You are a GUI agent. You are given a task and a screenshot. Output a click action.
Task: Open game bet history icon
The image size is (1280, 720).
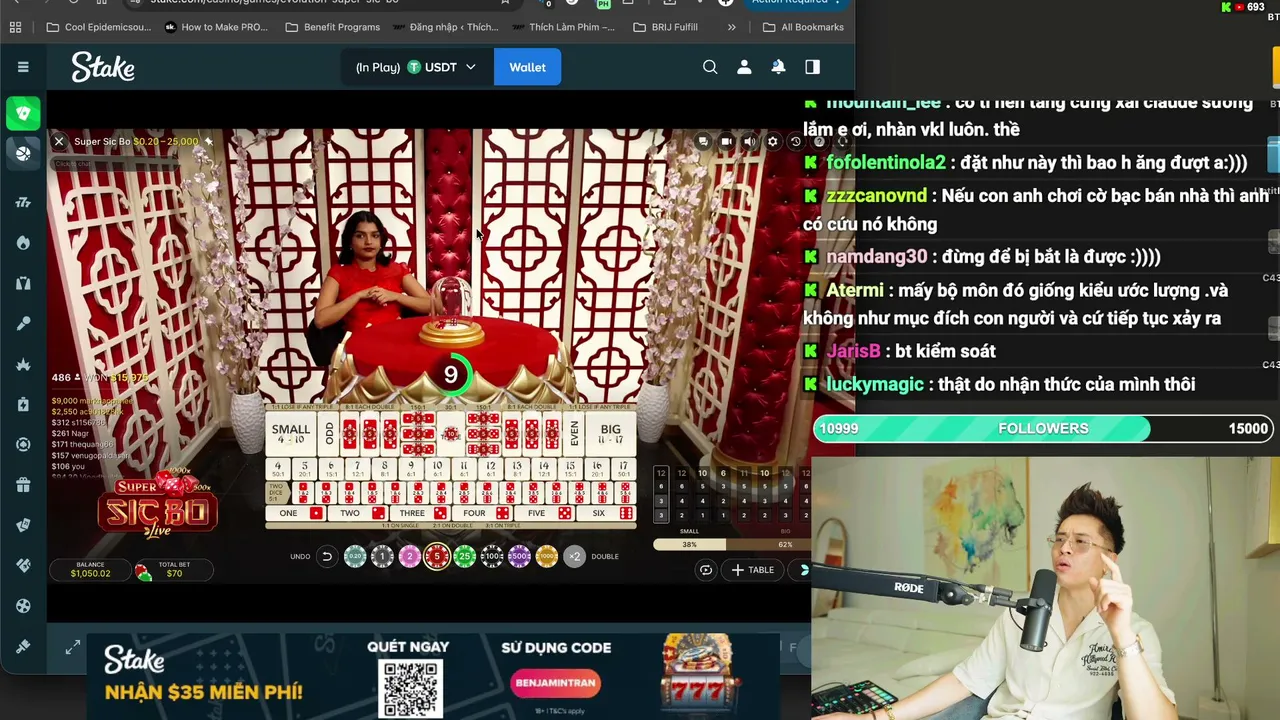(795, 142)
